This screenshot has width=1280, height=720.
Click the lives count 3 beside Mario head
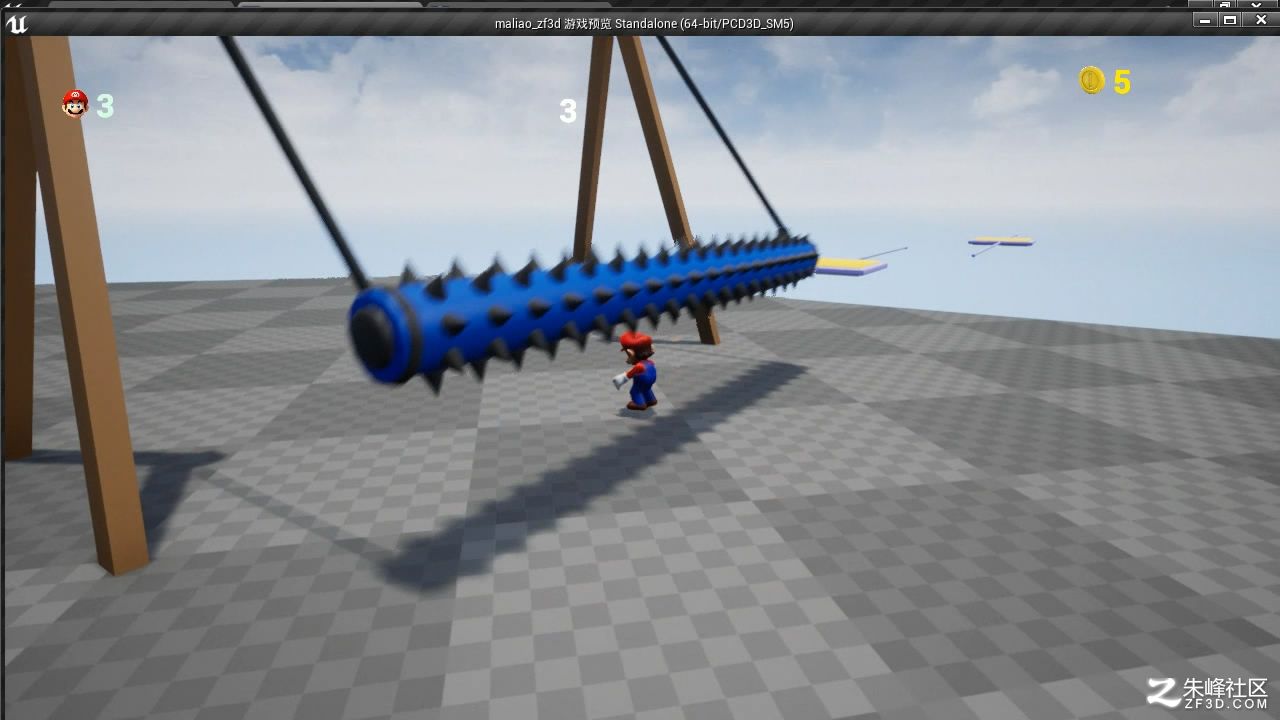[x=105, y=106]
